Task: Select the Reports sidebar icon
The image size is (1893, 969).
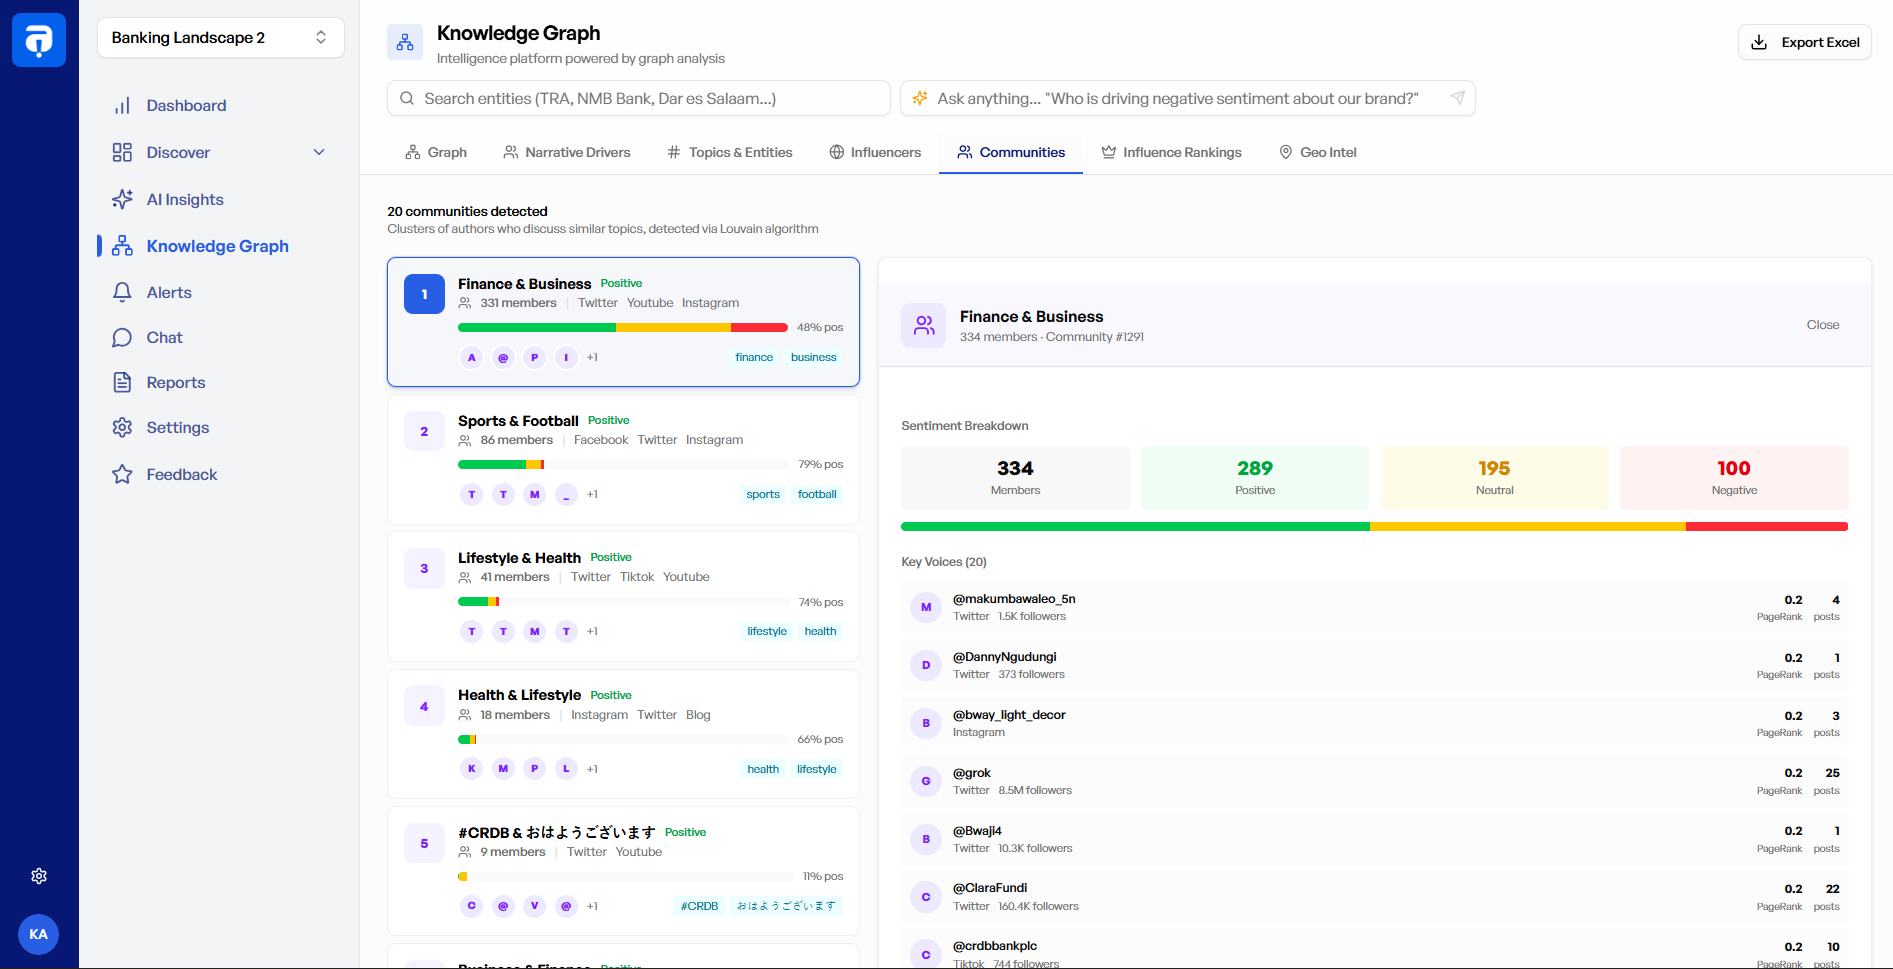Action: pos(121,382)
